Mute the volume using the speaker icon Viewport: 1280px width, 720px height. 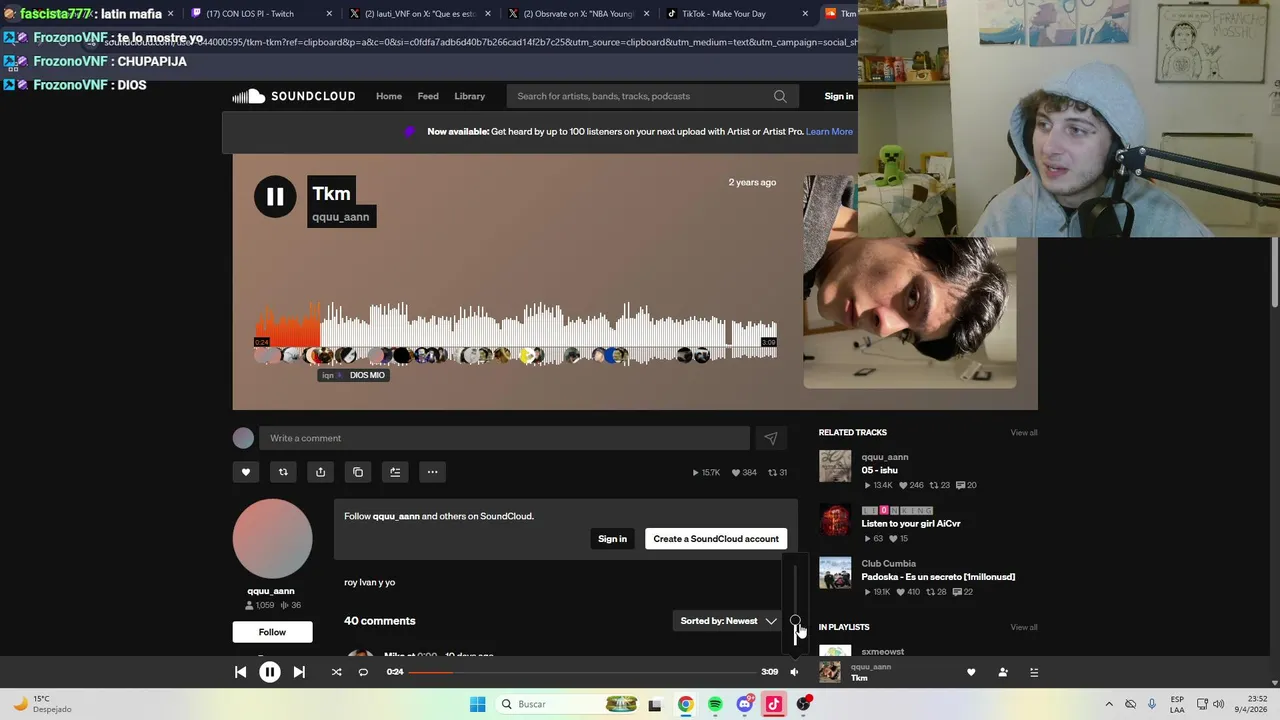794,672
